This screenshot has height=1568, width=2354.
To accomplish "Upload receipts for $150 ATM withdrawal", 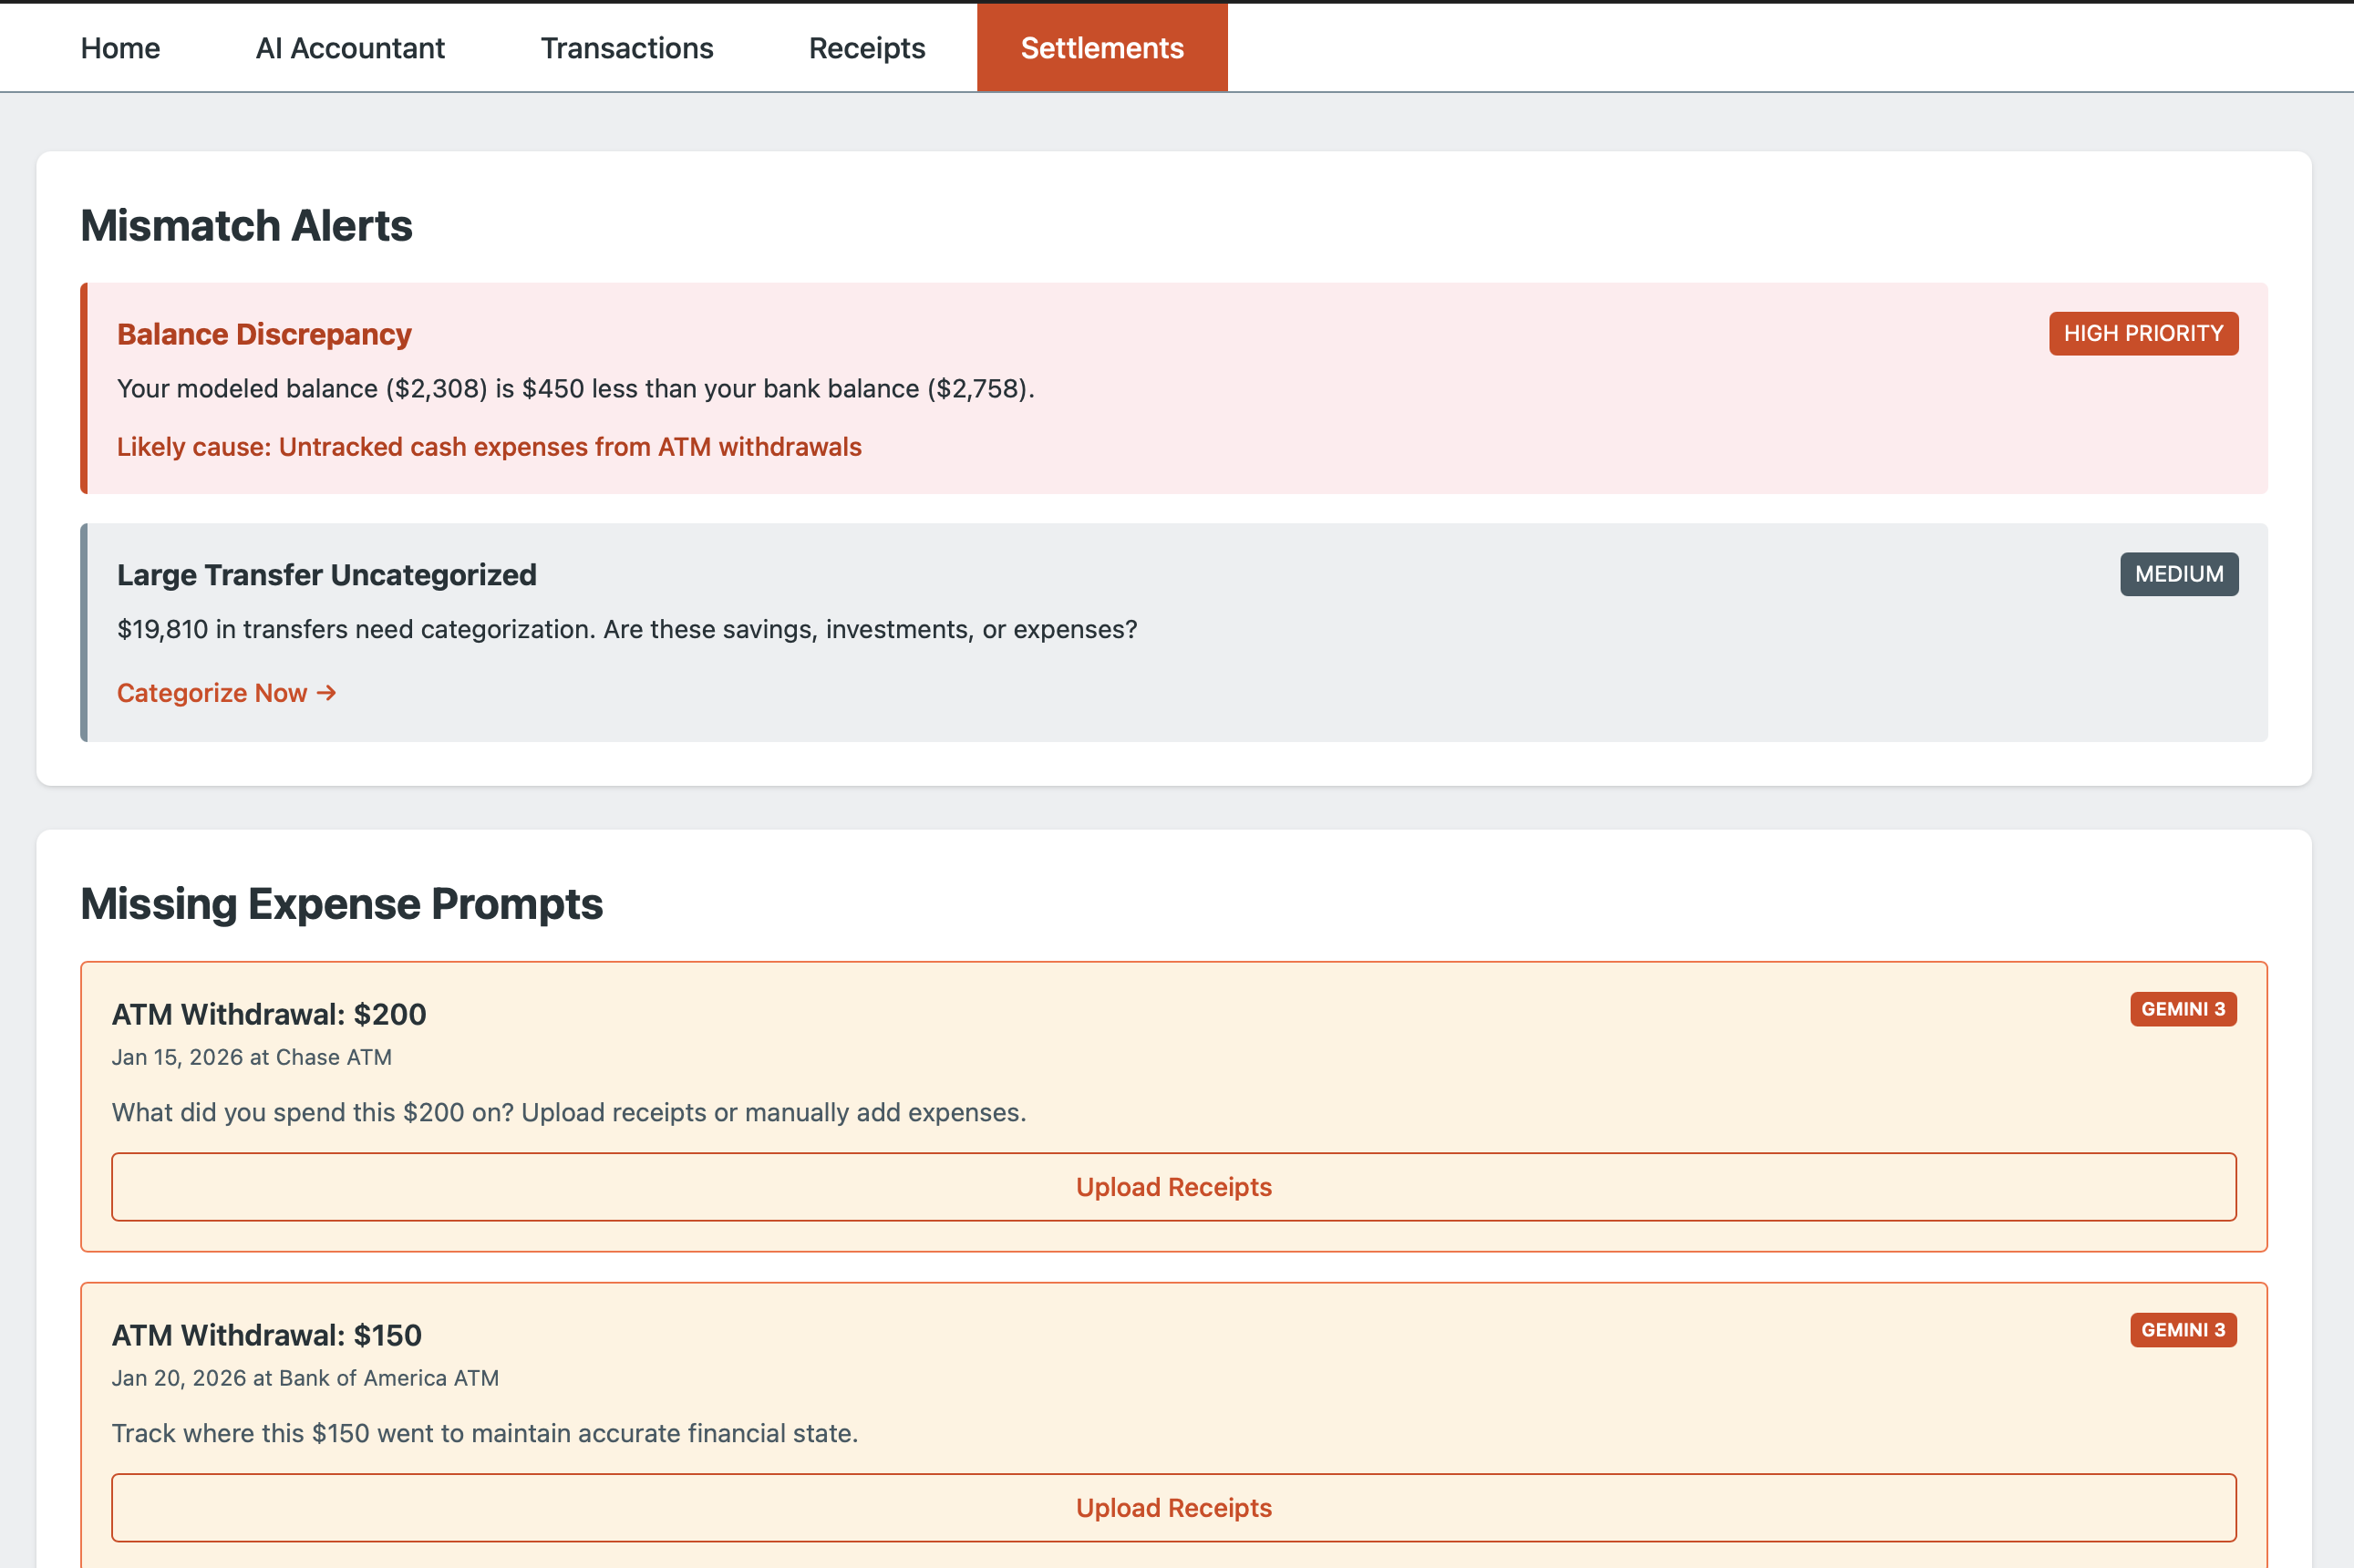I will tap(1174, 1508).
